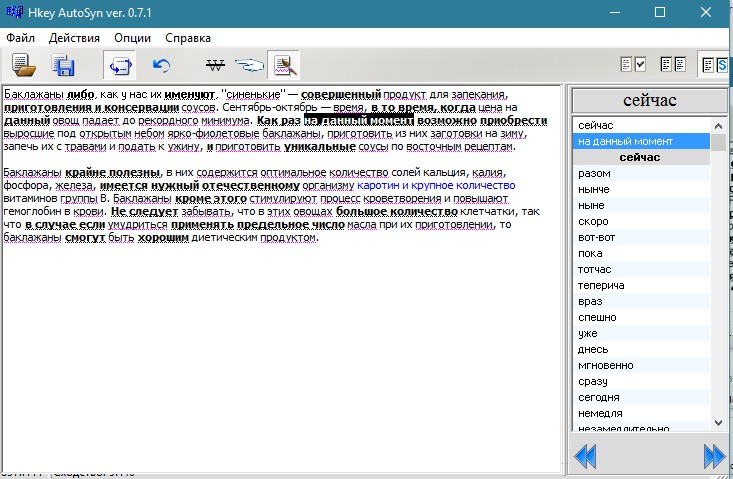Click bold phrase 'приготовления и консервации' in text
Viewport: 733px width, 479px height.
(91, 107)
